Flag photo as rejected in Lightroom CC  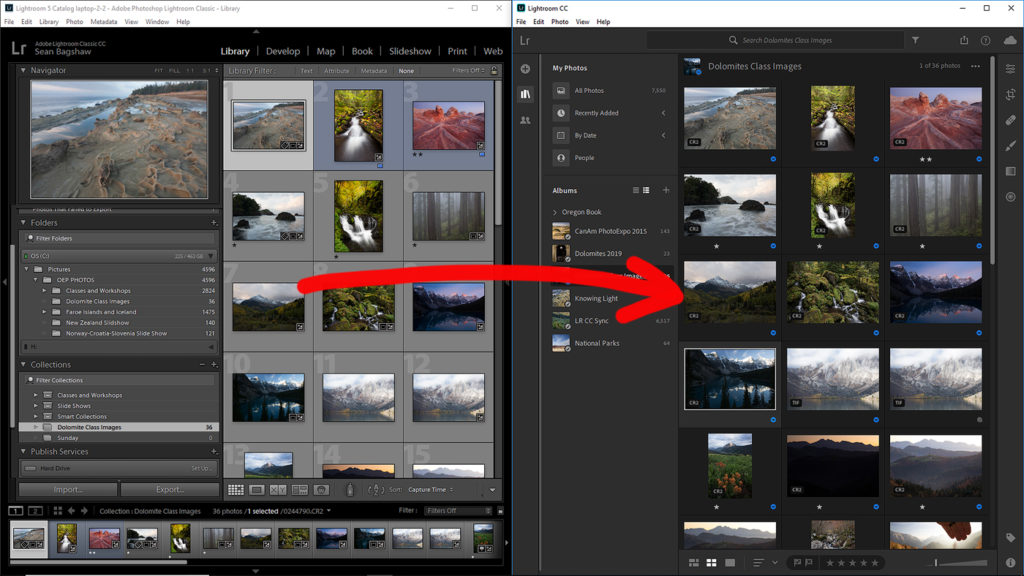click(x=809, y=562)
